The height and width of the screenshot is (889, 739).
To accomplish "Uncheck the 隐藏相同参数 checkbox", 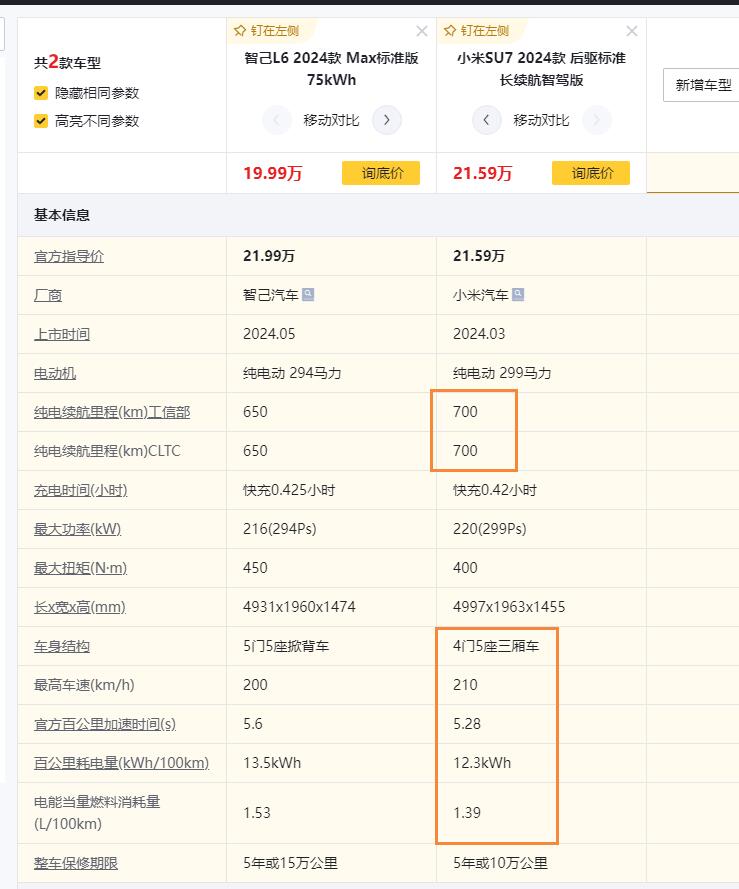I will click(41, 93).
